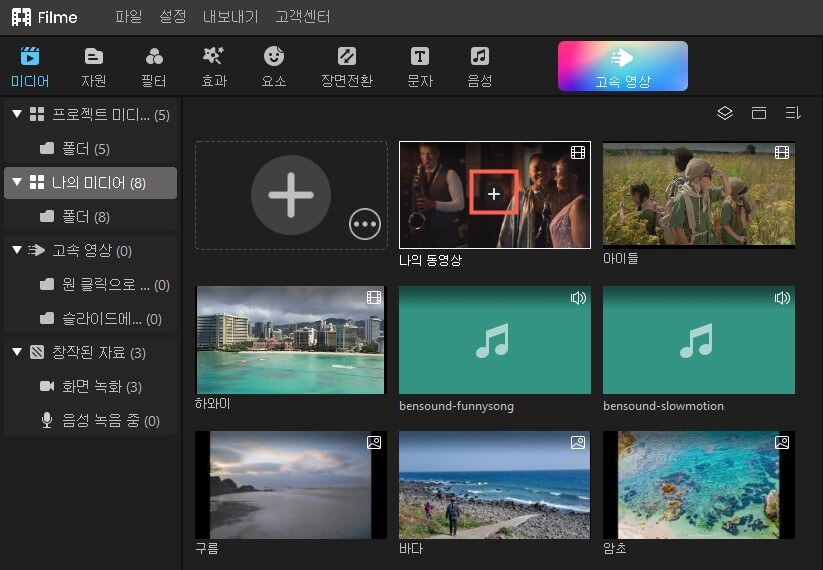Screen dimensions: 823x570
Task: Open the 고객센터 menu
Action: tap(303, 17)
